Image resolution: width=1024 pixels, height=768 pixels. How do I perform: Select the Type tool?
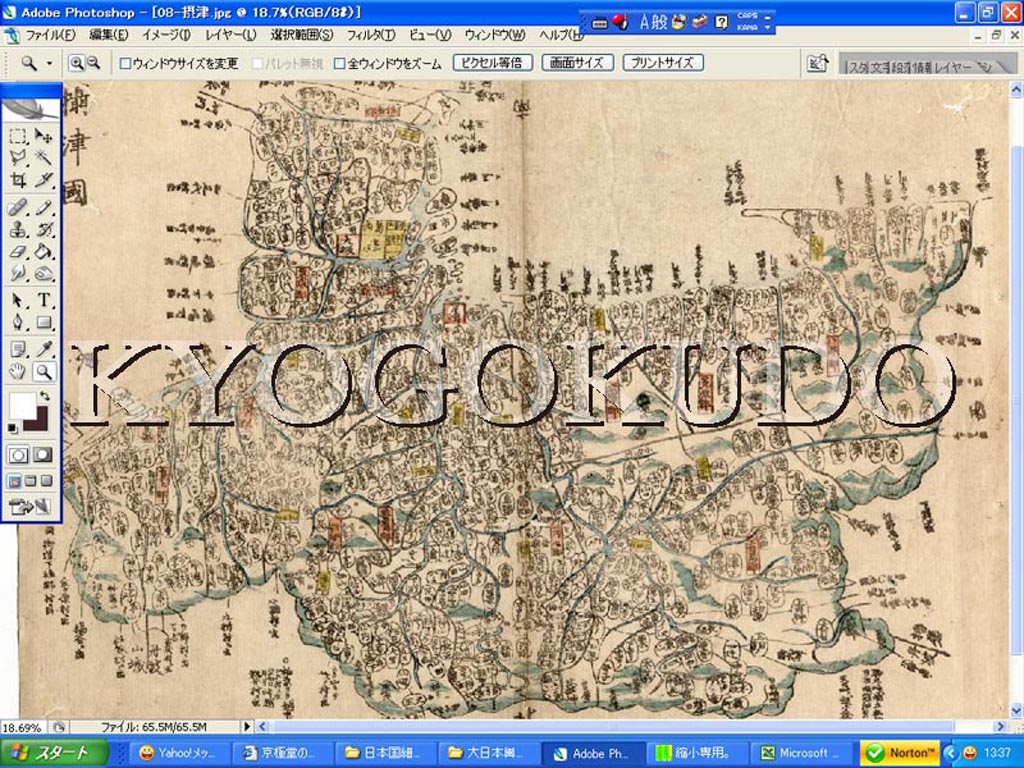pos(44,300)
